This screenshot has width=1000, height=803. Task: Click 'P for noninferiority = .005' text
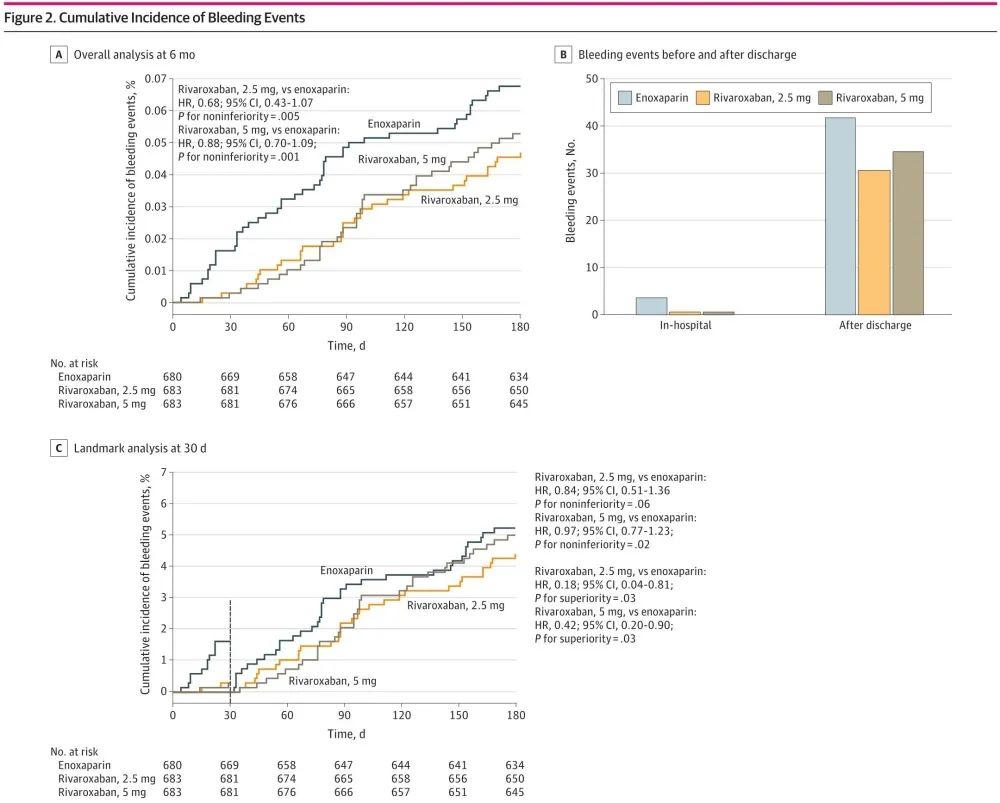[239, 116]
